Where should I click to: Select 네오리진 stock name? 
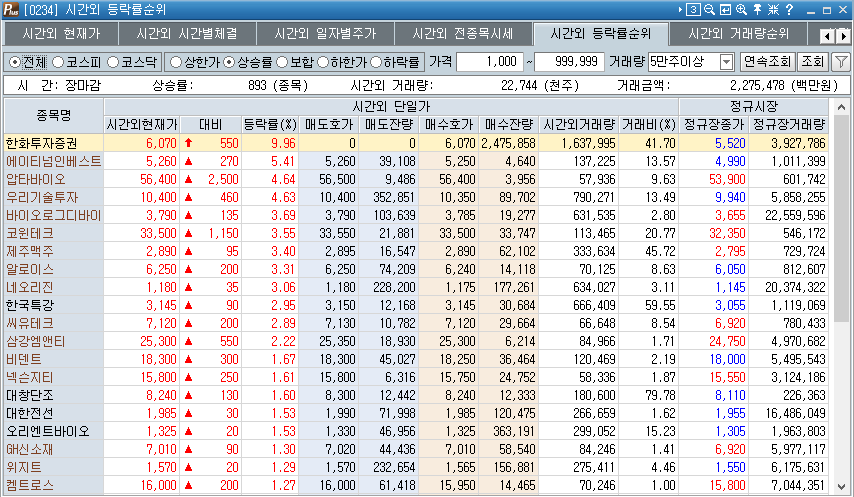click(29, 287)
